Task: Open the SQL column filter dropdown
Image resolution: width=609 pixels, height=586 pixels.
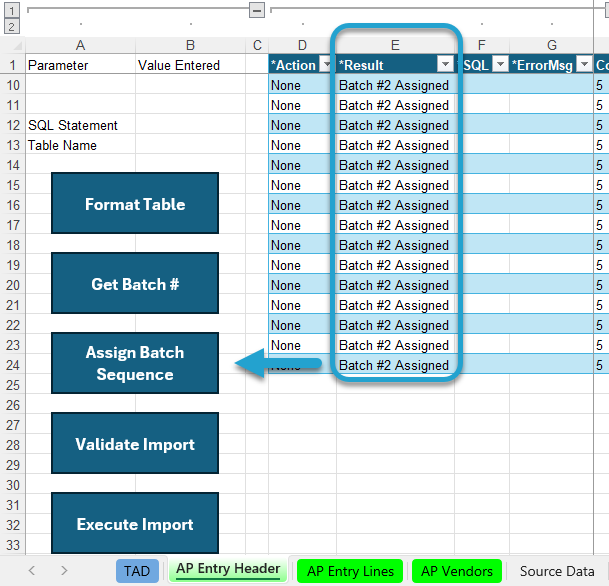Action: click(500, 64)
